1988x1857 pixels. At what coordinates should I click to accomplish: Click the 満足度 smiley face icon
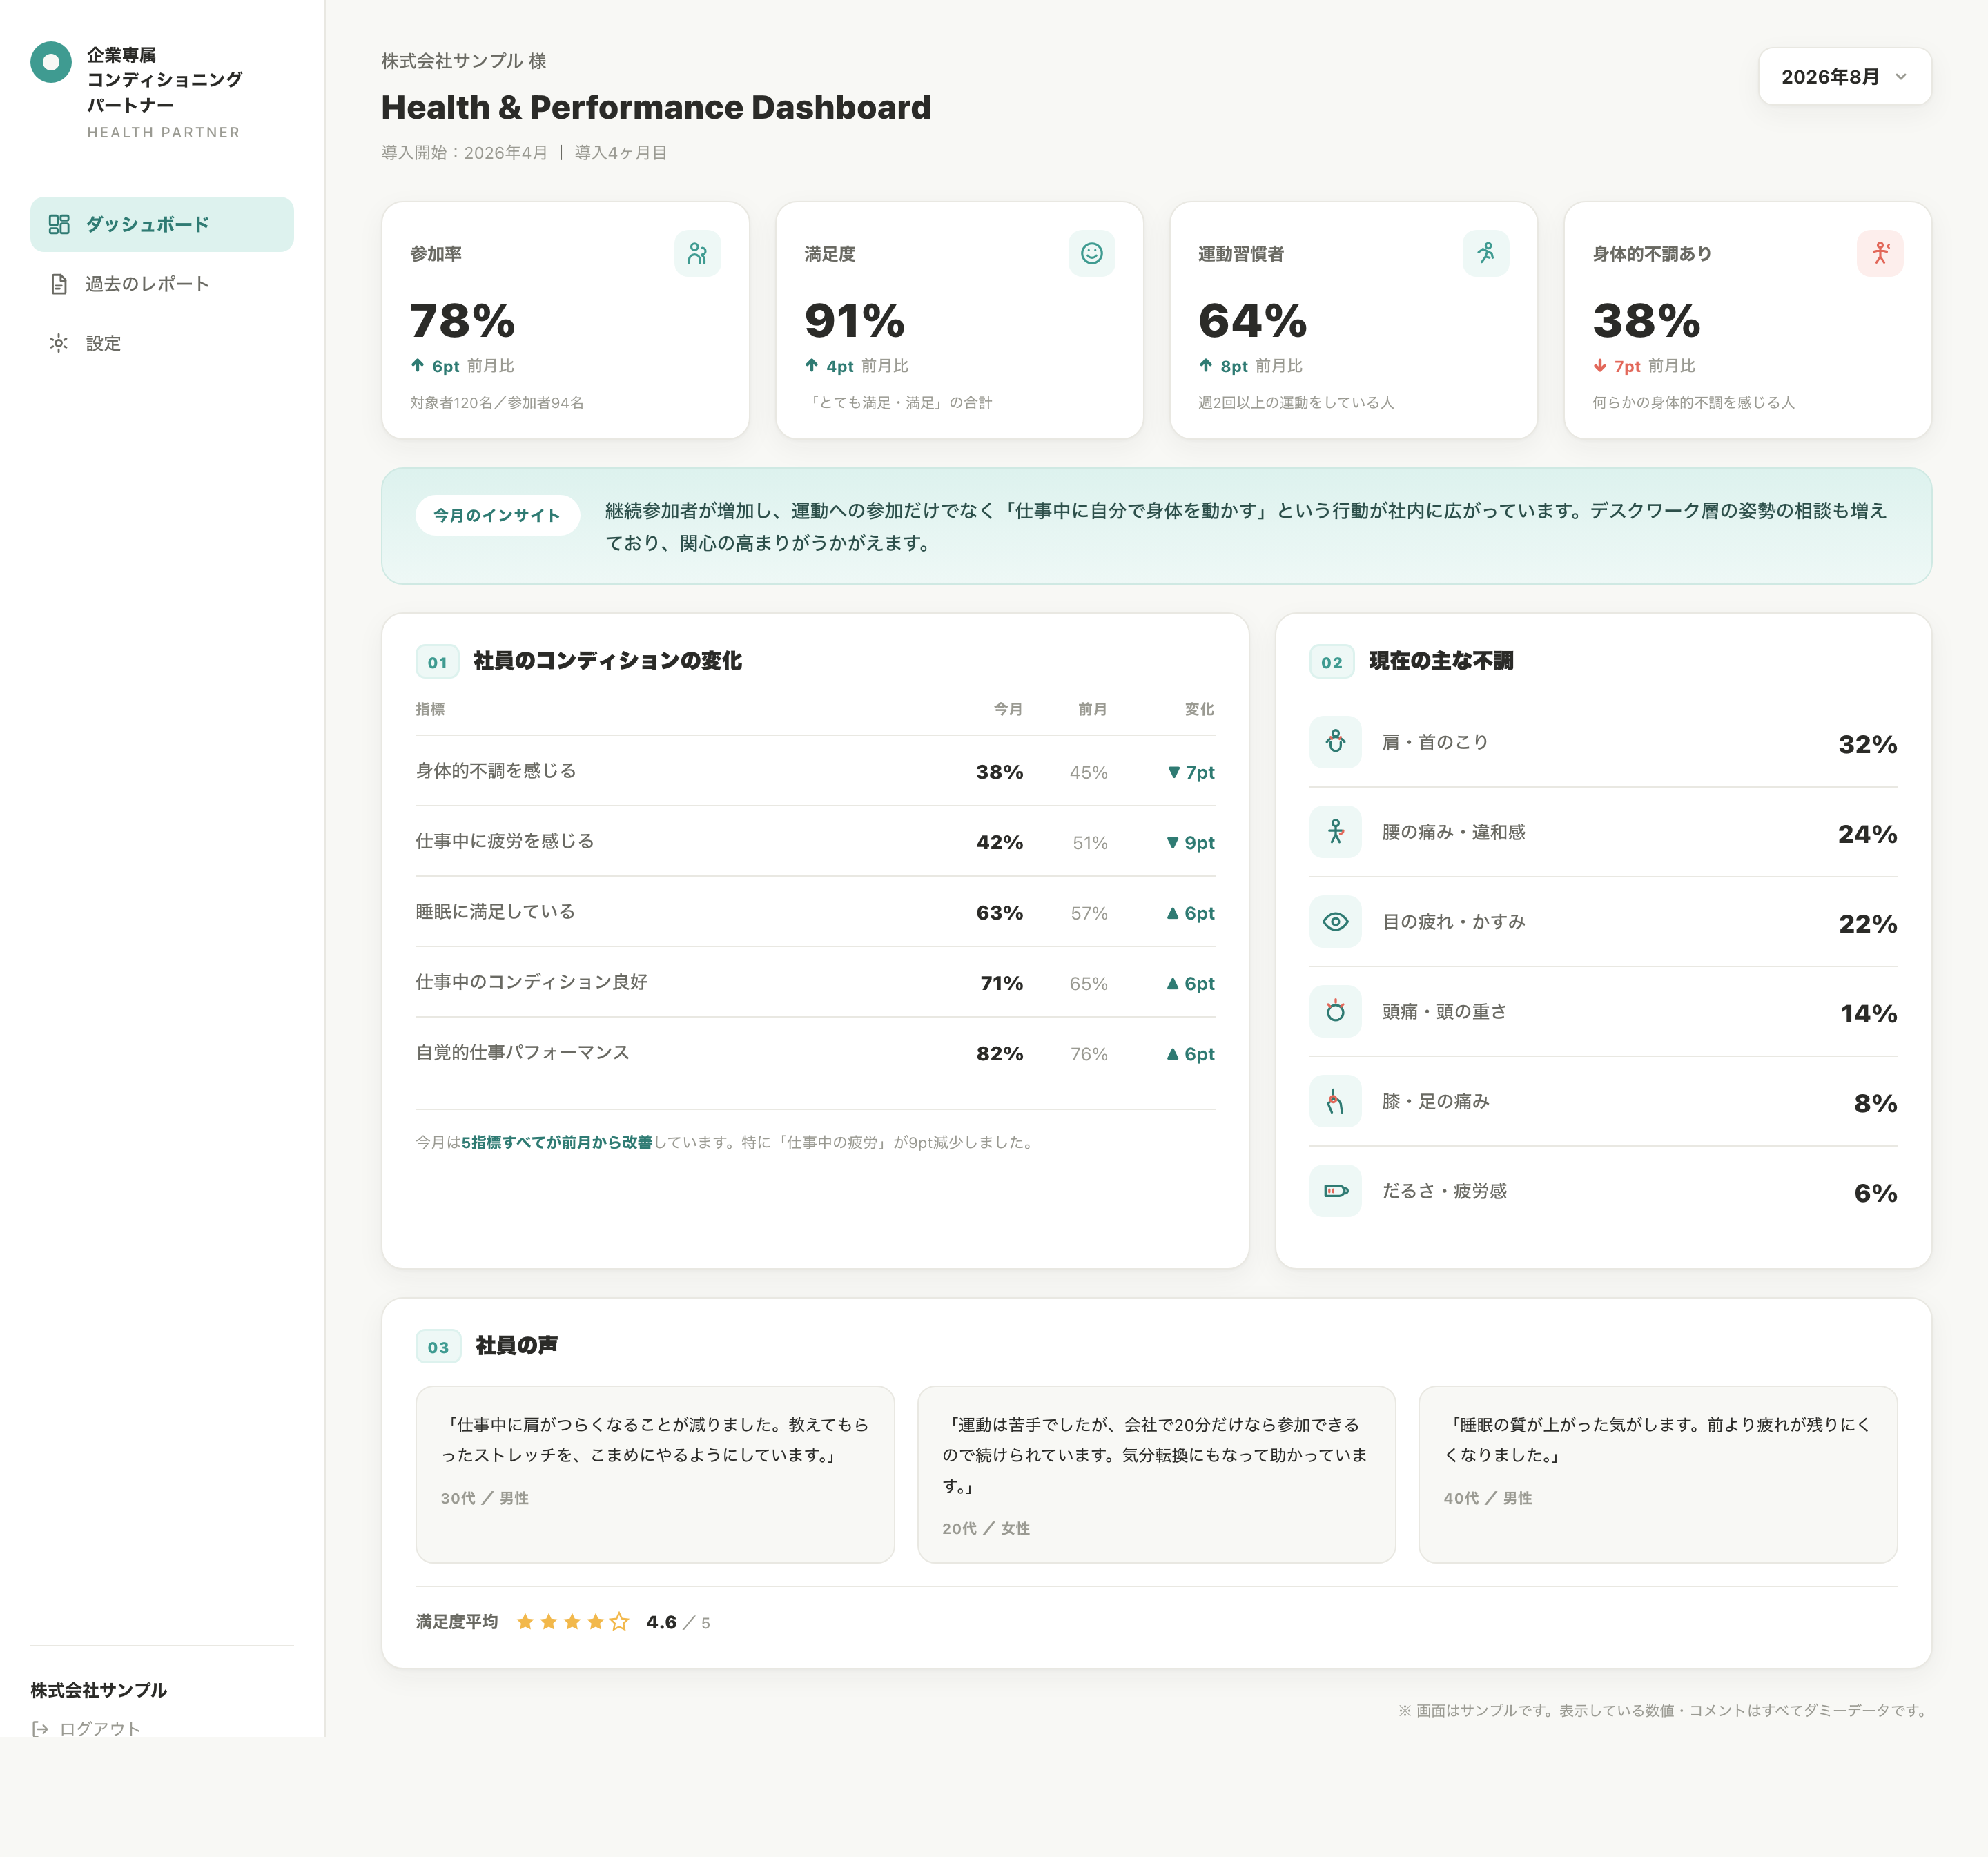(1091, 253)
